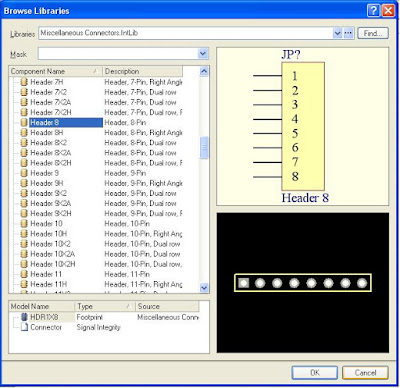This screenshot has height=388, width=400.
Task: Click the Header 10 component icon
Action: [x=24, y=223]
